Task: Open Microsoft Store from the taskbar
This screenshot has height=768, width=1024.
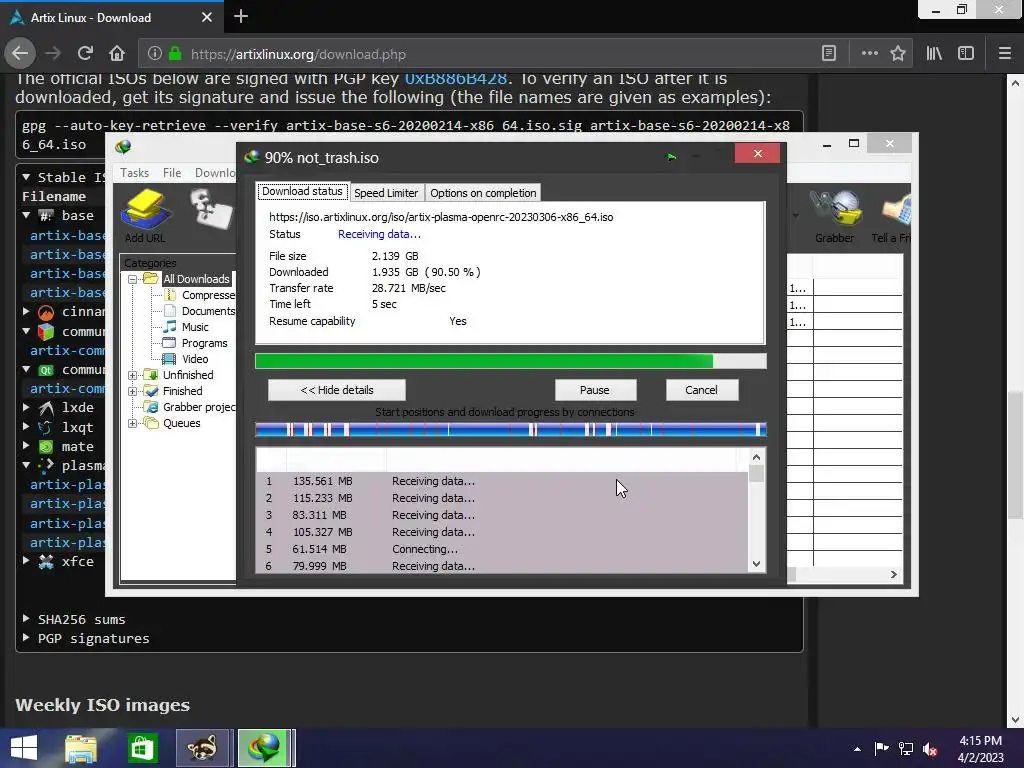Action: tap(142, 748)
